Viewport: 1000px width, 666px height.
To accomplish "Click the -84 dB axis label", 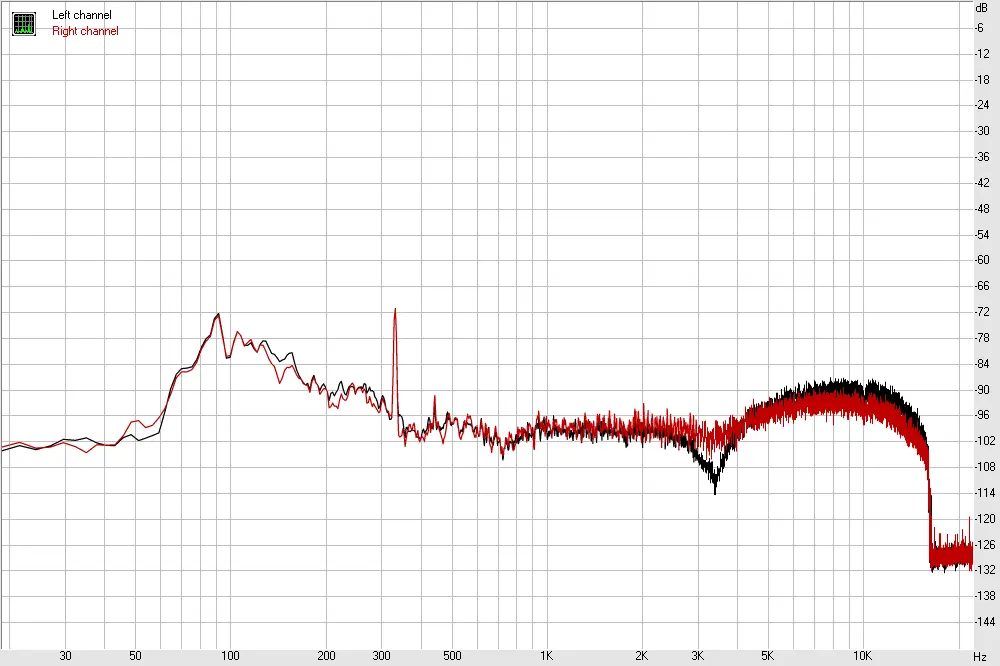I will tap(982, 364).
